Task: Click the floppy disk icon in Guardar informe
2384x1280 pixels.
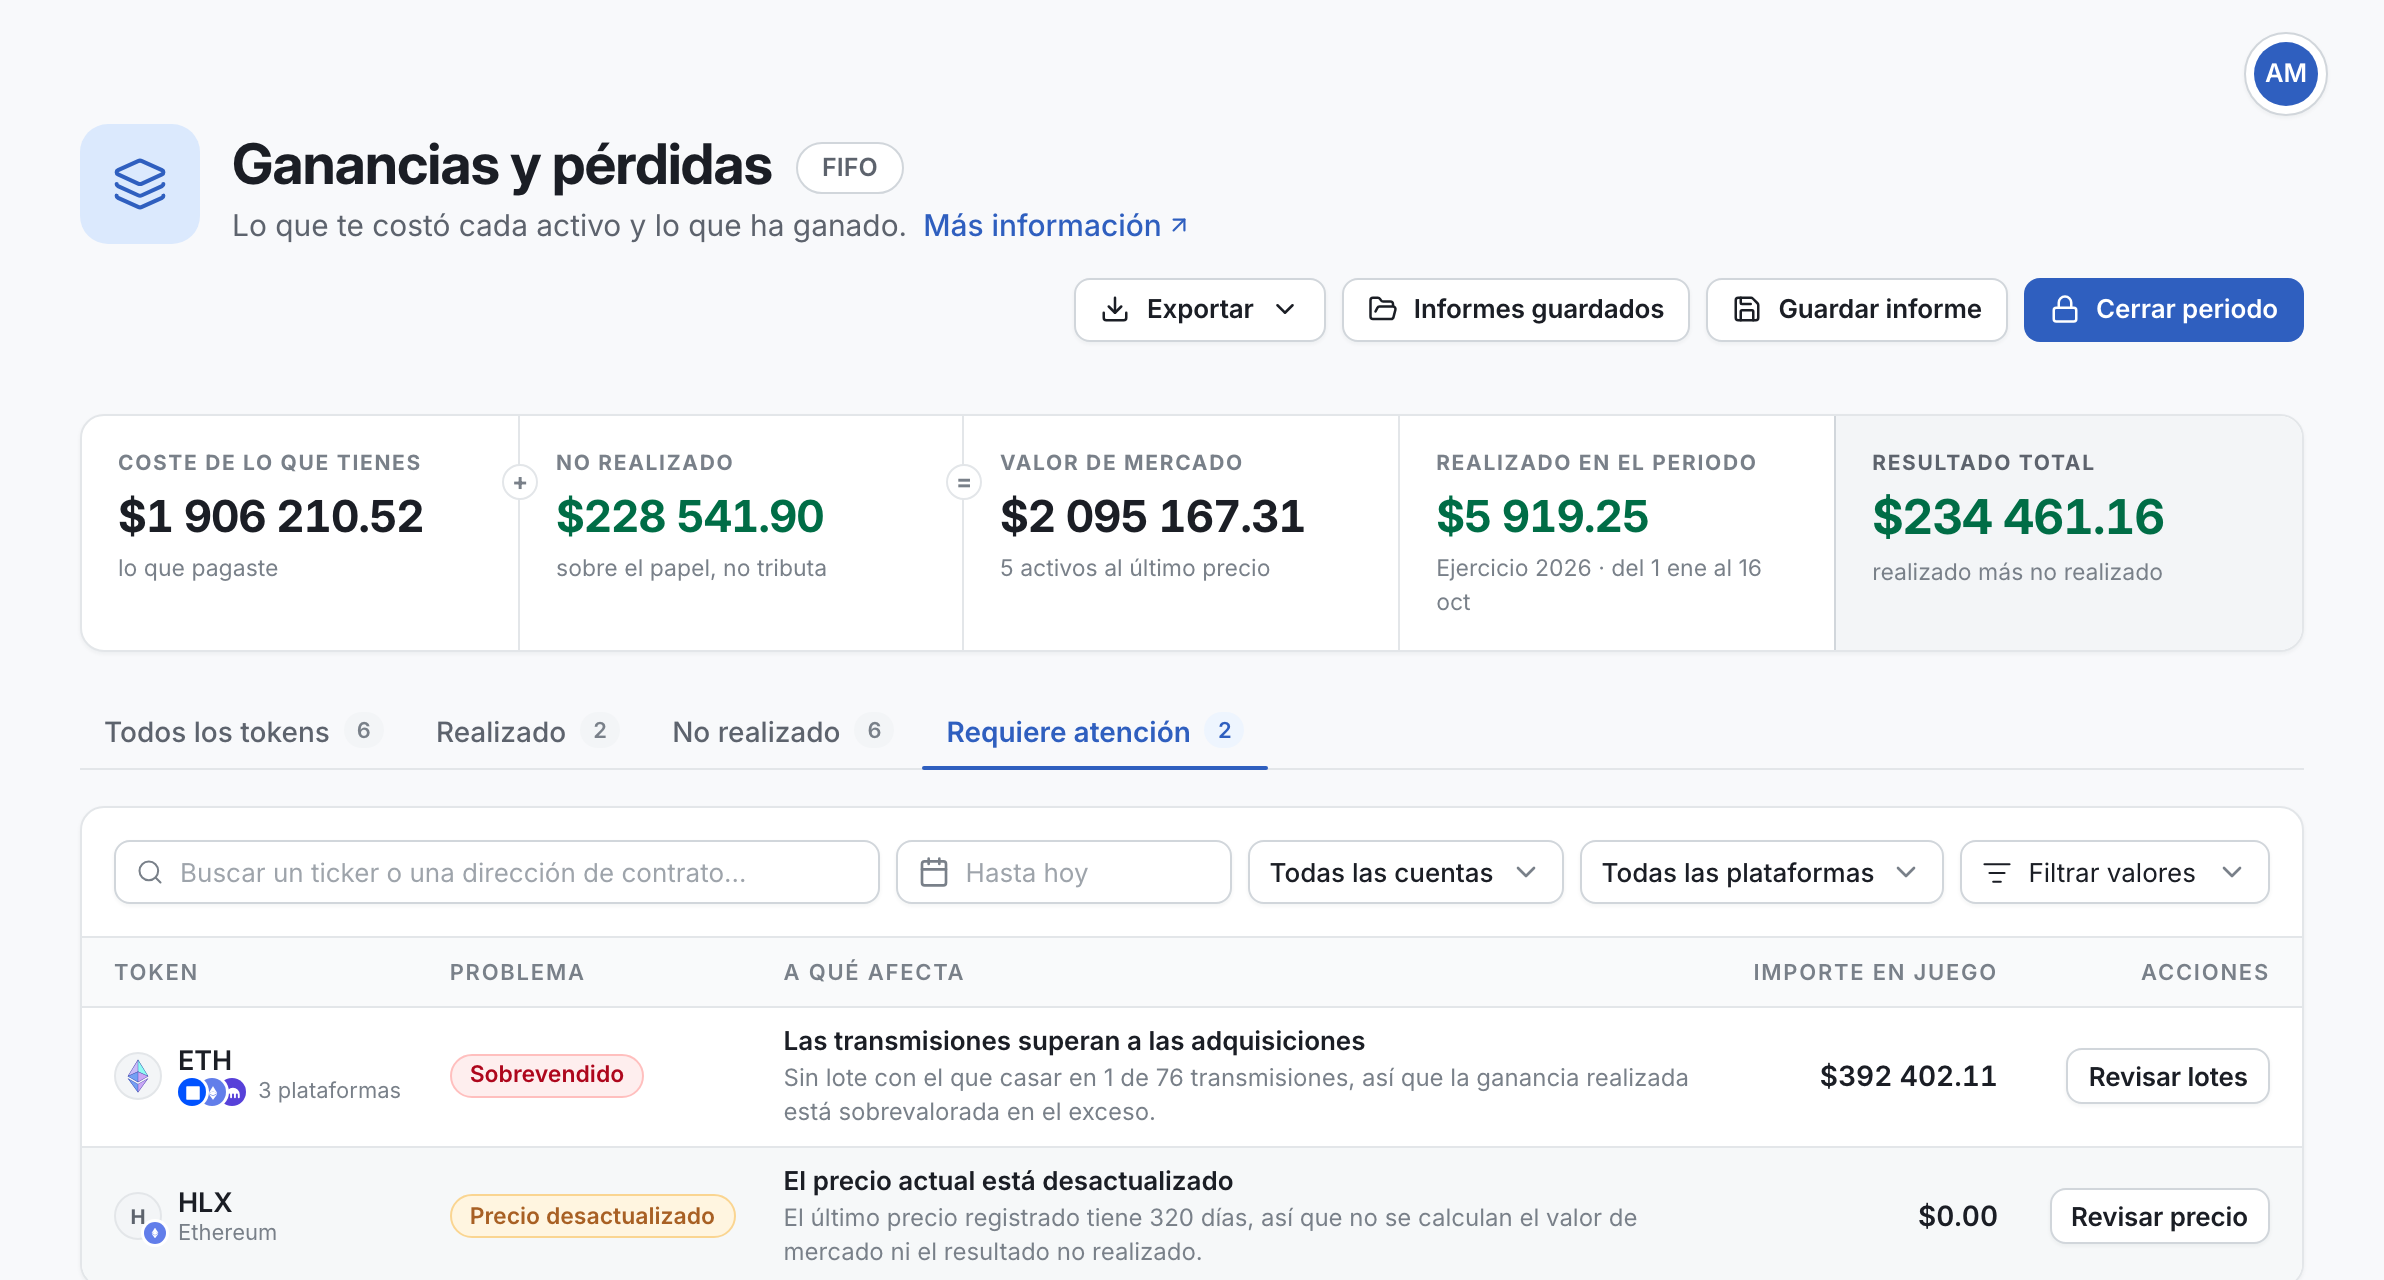Action: [x=1746, y=309]
